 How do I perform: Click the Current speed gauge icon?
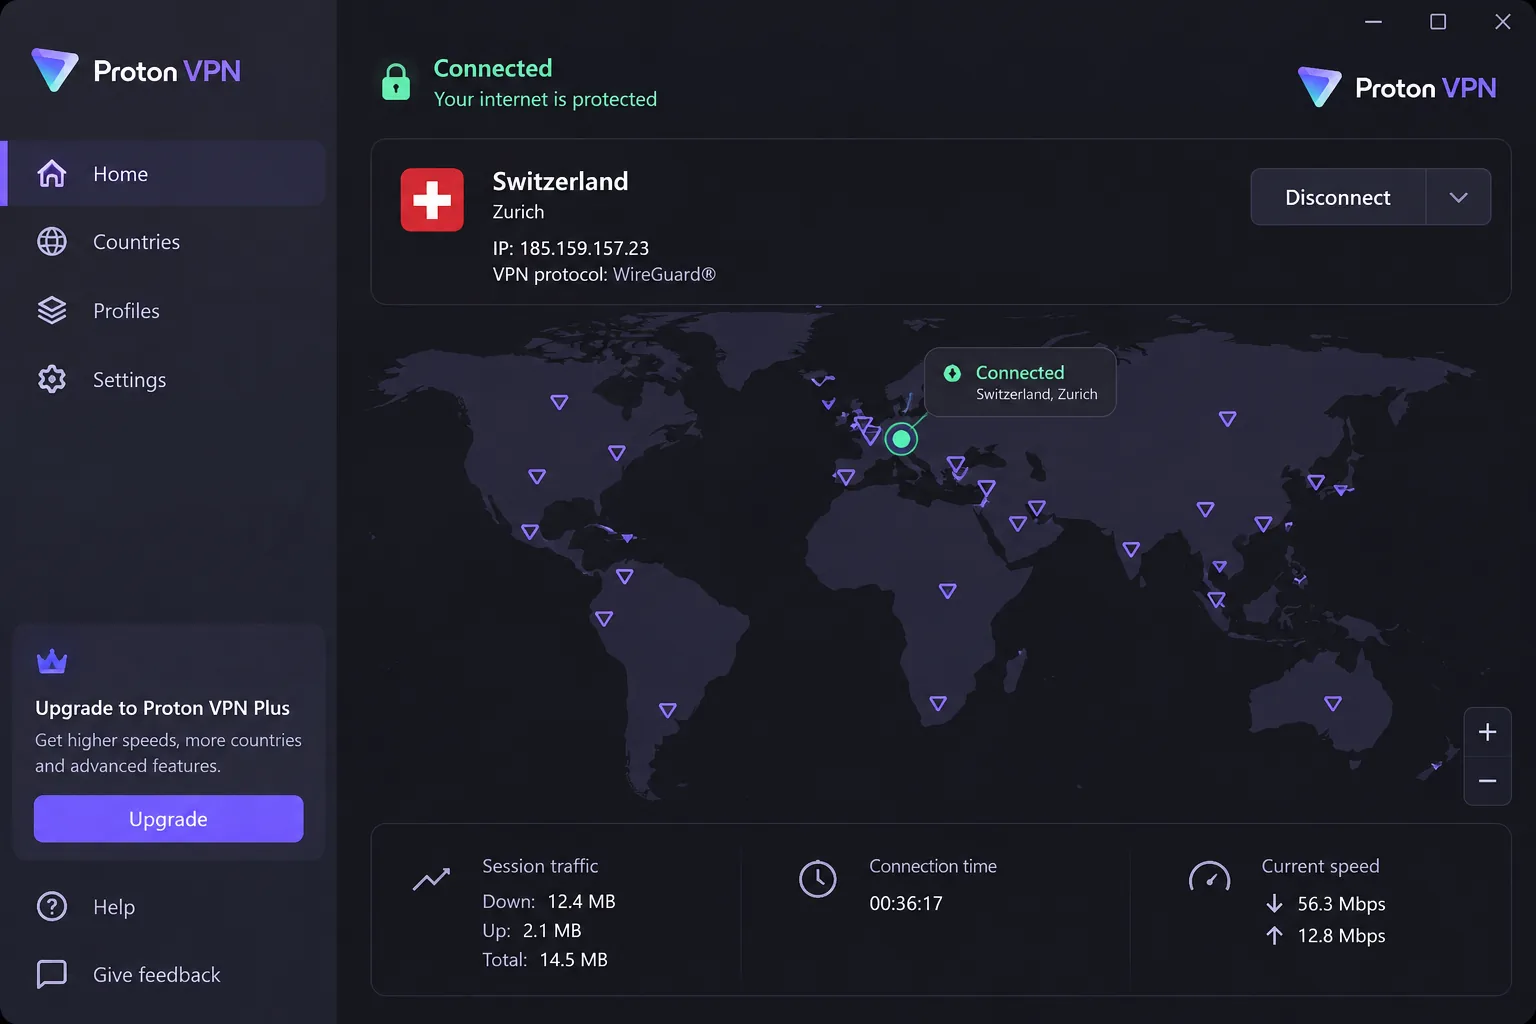click(x=1209, y=877)
